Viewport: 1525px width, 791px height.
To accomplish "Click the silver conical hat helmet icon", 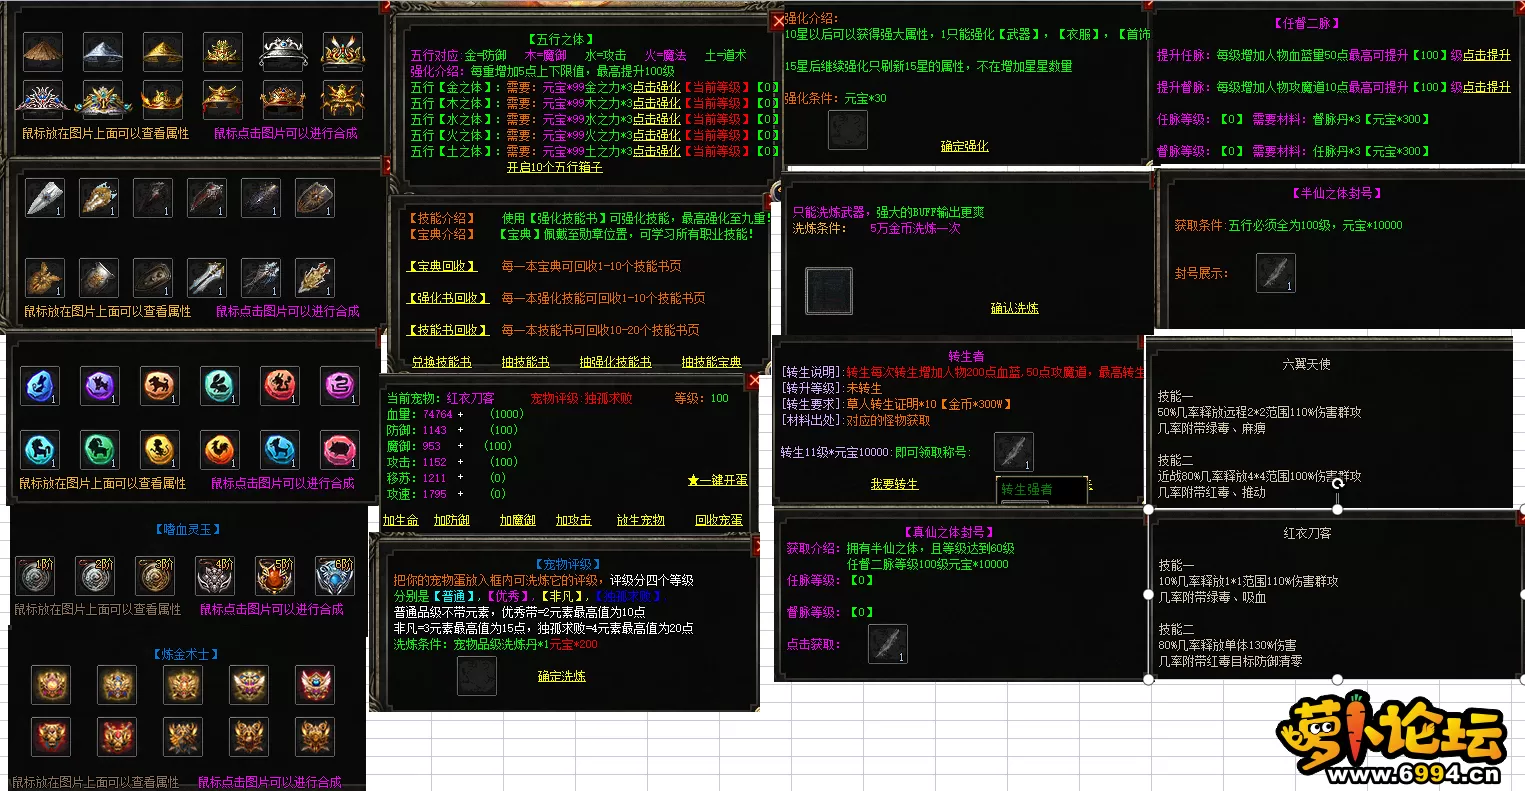I will tap(103, 51).
